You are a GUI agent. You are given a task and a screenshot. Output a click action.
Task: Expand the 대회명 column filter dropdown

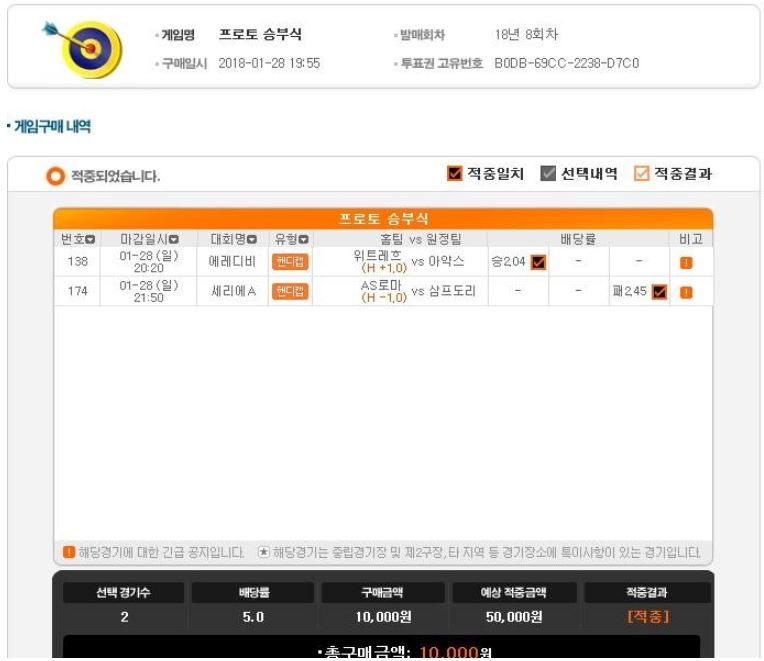(x=252, y=240)
